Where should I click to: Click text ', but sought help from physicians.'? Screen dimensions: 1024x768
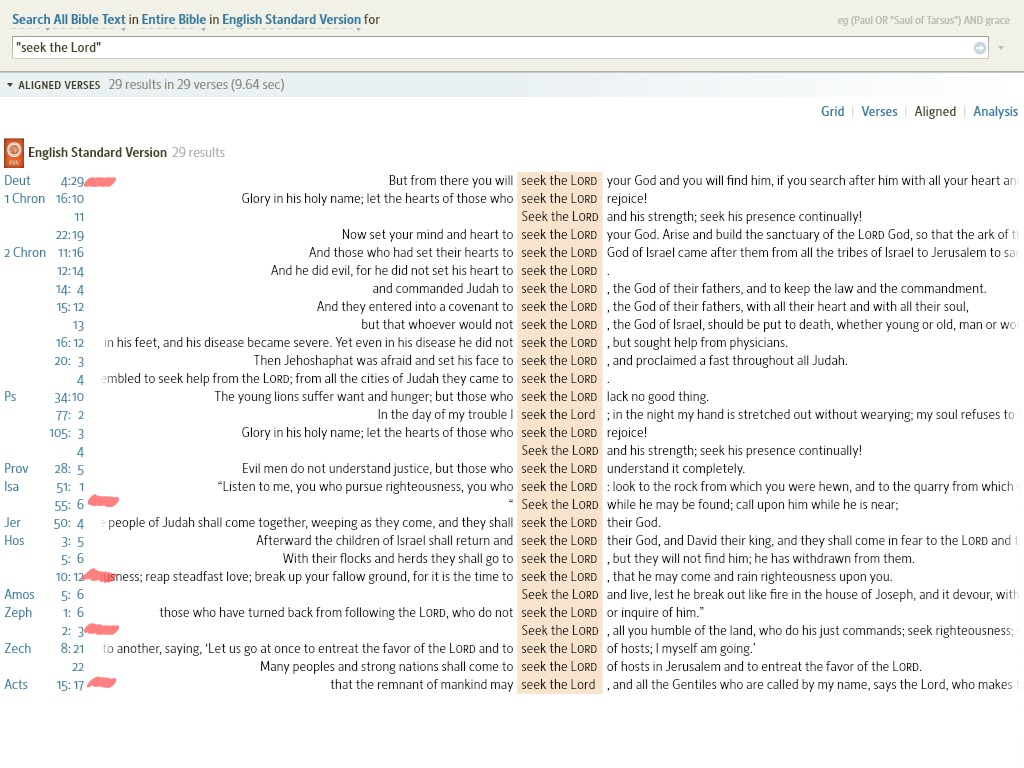697,343
